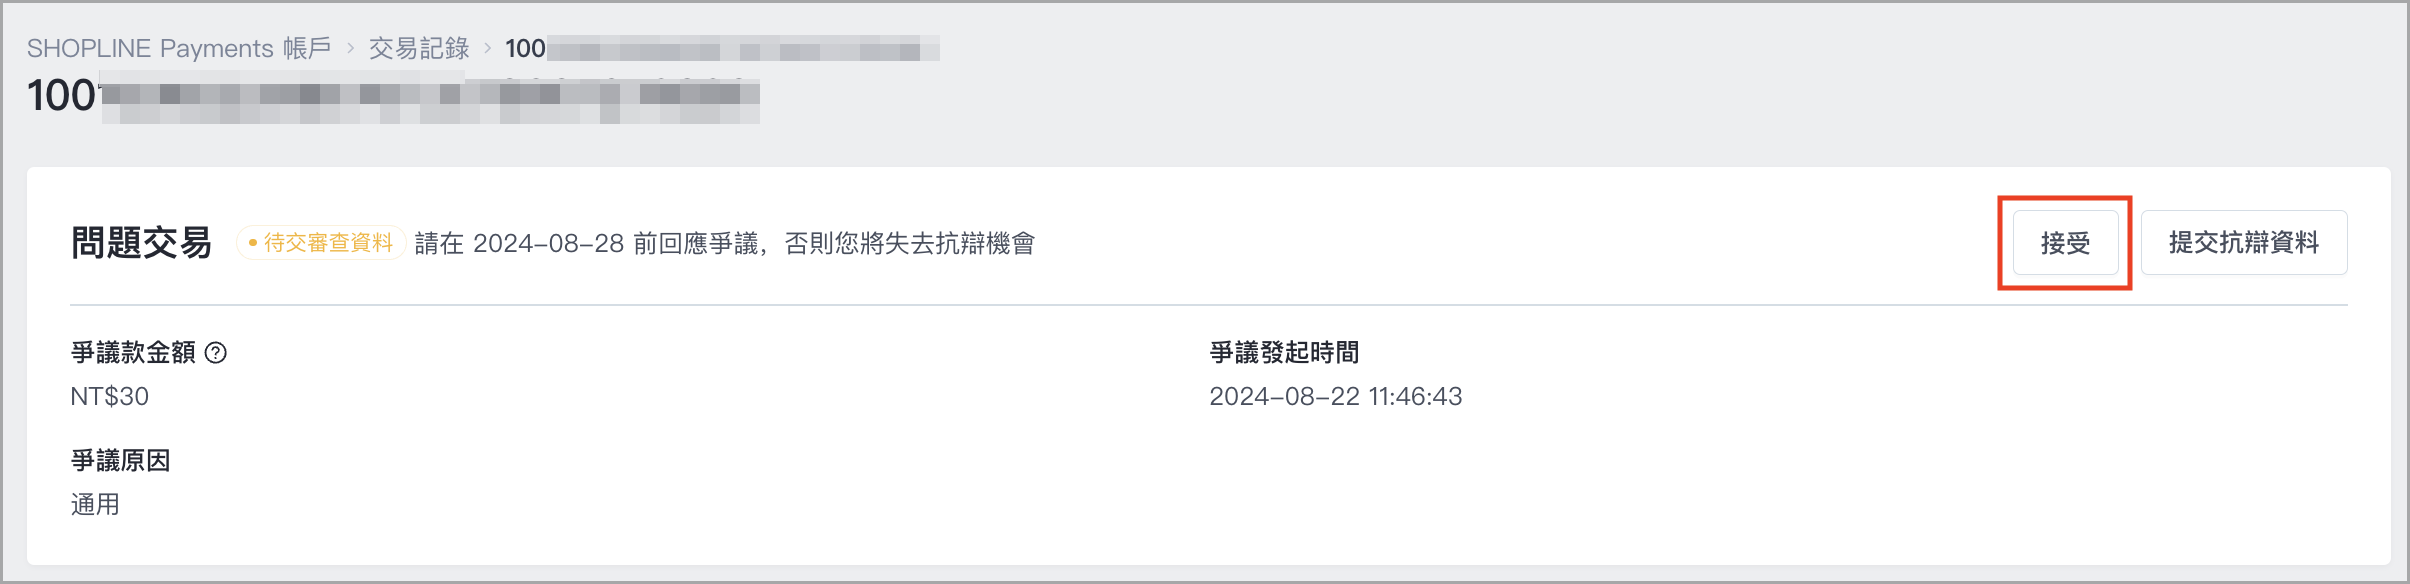2410x584 pixels.
Task: Click the transaction ID in the breadcrumb
Action: [x=722, y=48]
